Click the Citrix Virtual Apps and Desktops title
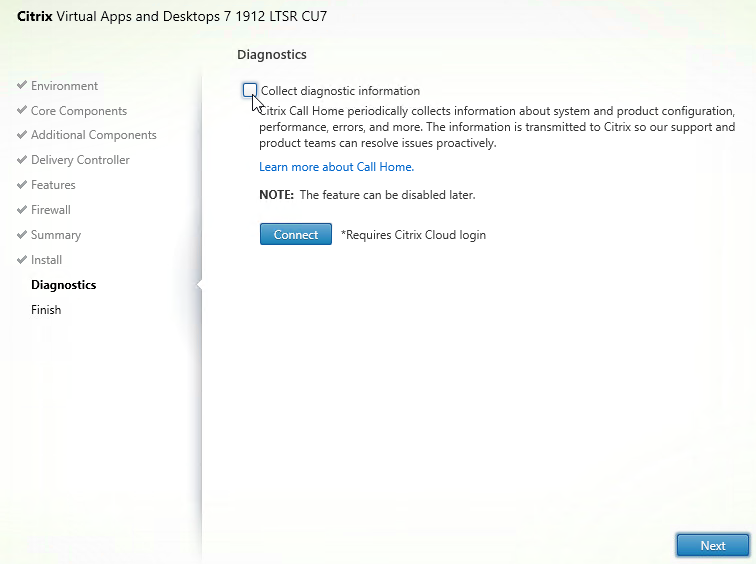Screen dimensions: 756x564 tap(172, 16)
